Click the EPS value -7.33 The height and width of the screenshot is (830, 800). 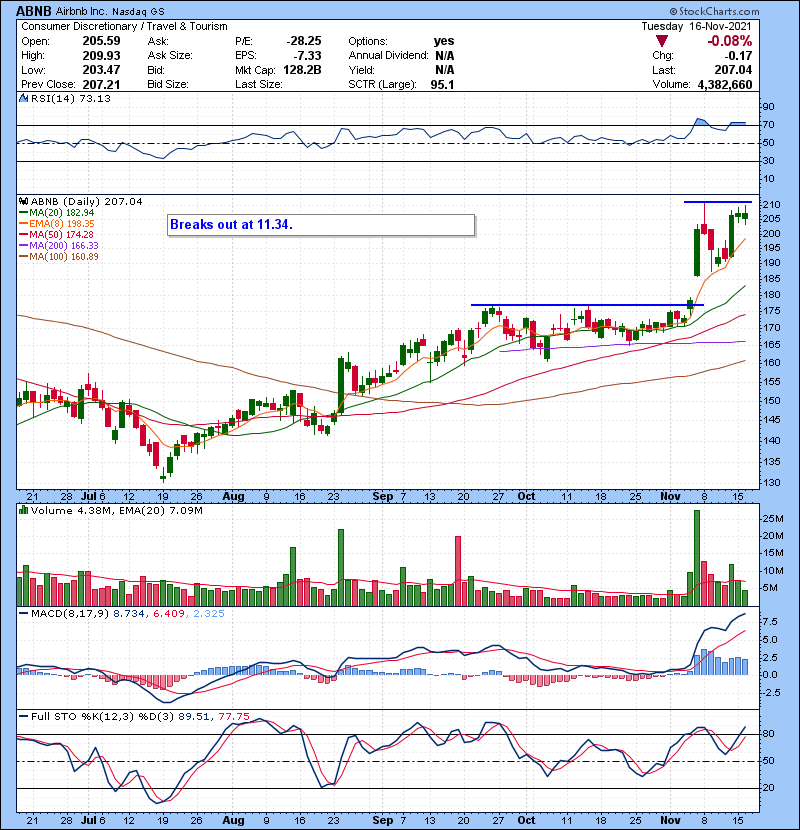coord(308,56)
